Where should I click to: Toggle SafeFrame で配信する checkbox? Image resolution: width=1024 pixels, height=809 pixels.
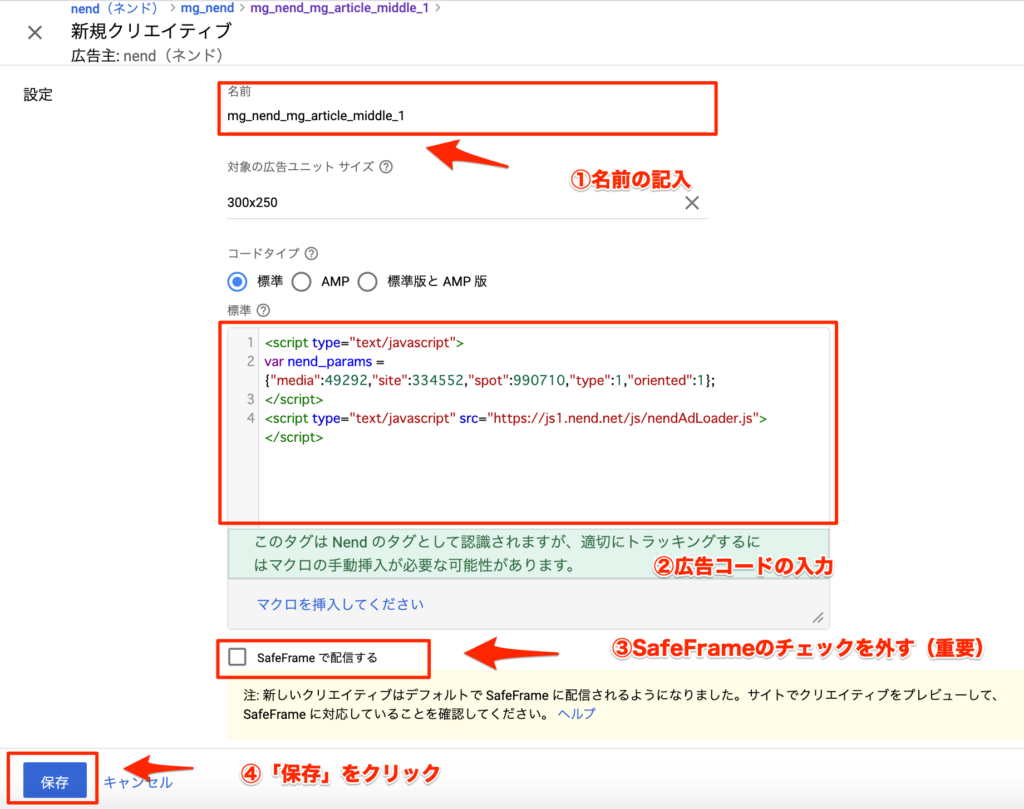(238, 657)
